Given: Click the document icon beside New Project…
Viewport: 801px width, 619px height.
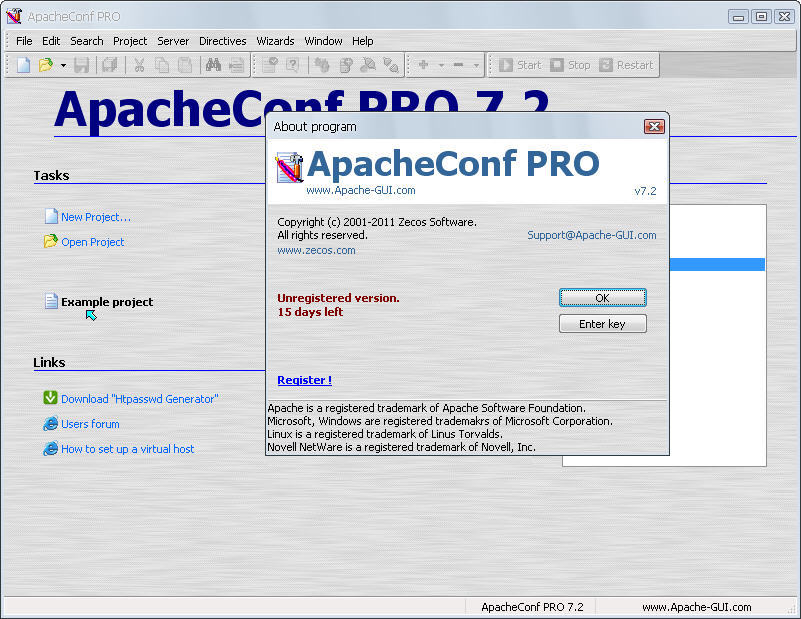Looking at the screenshot, I should (x=51, y=216).
